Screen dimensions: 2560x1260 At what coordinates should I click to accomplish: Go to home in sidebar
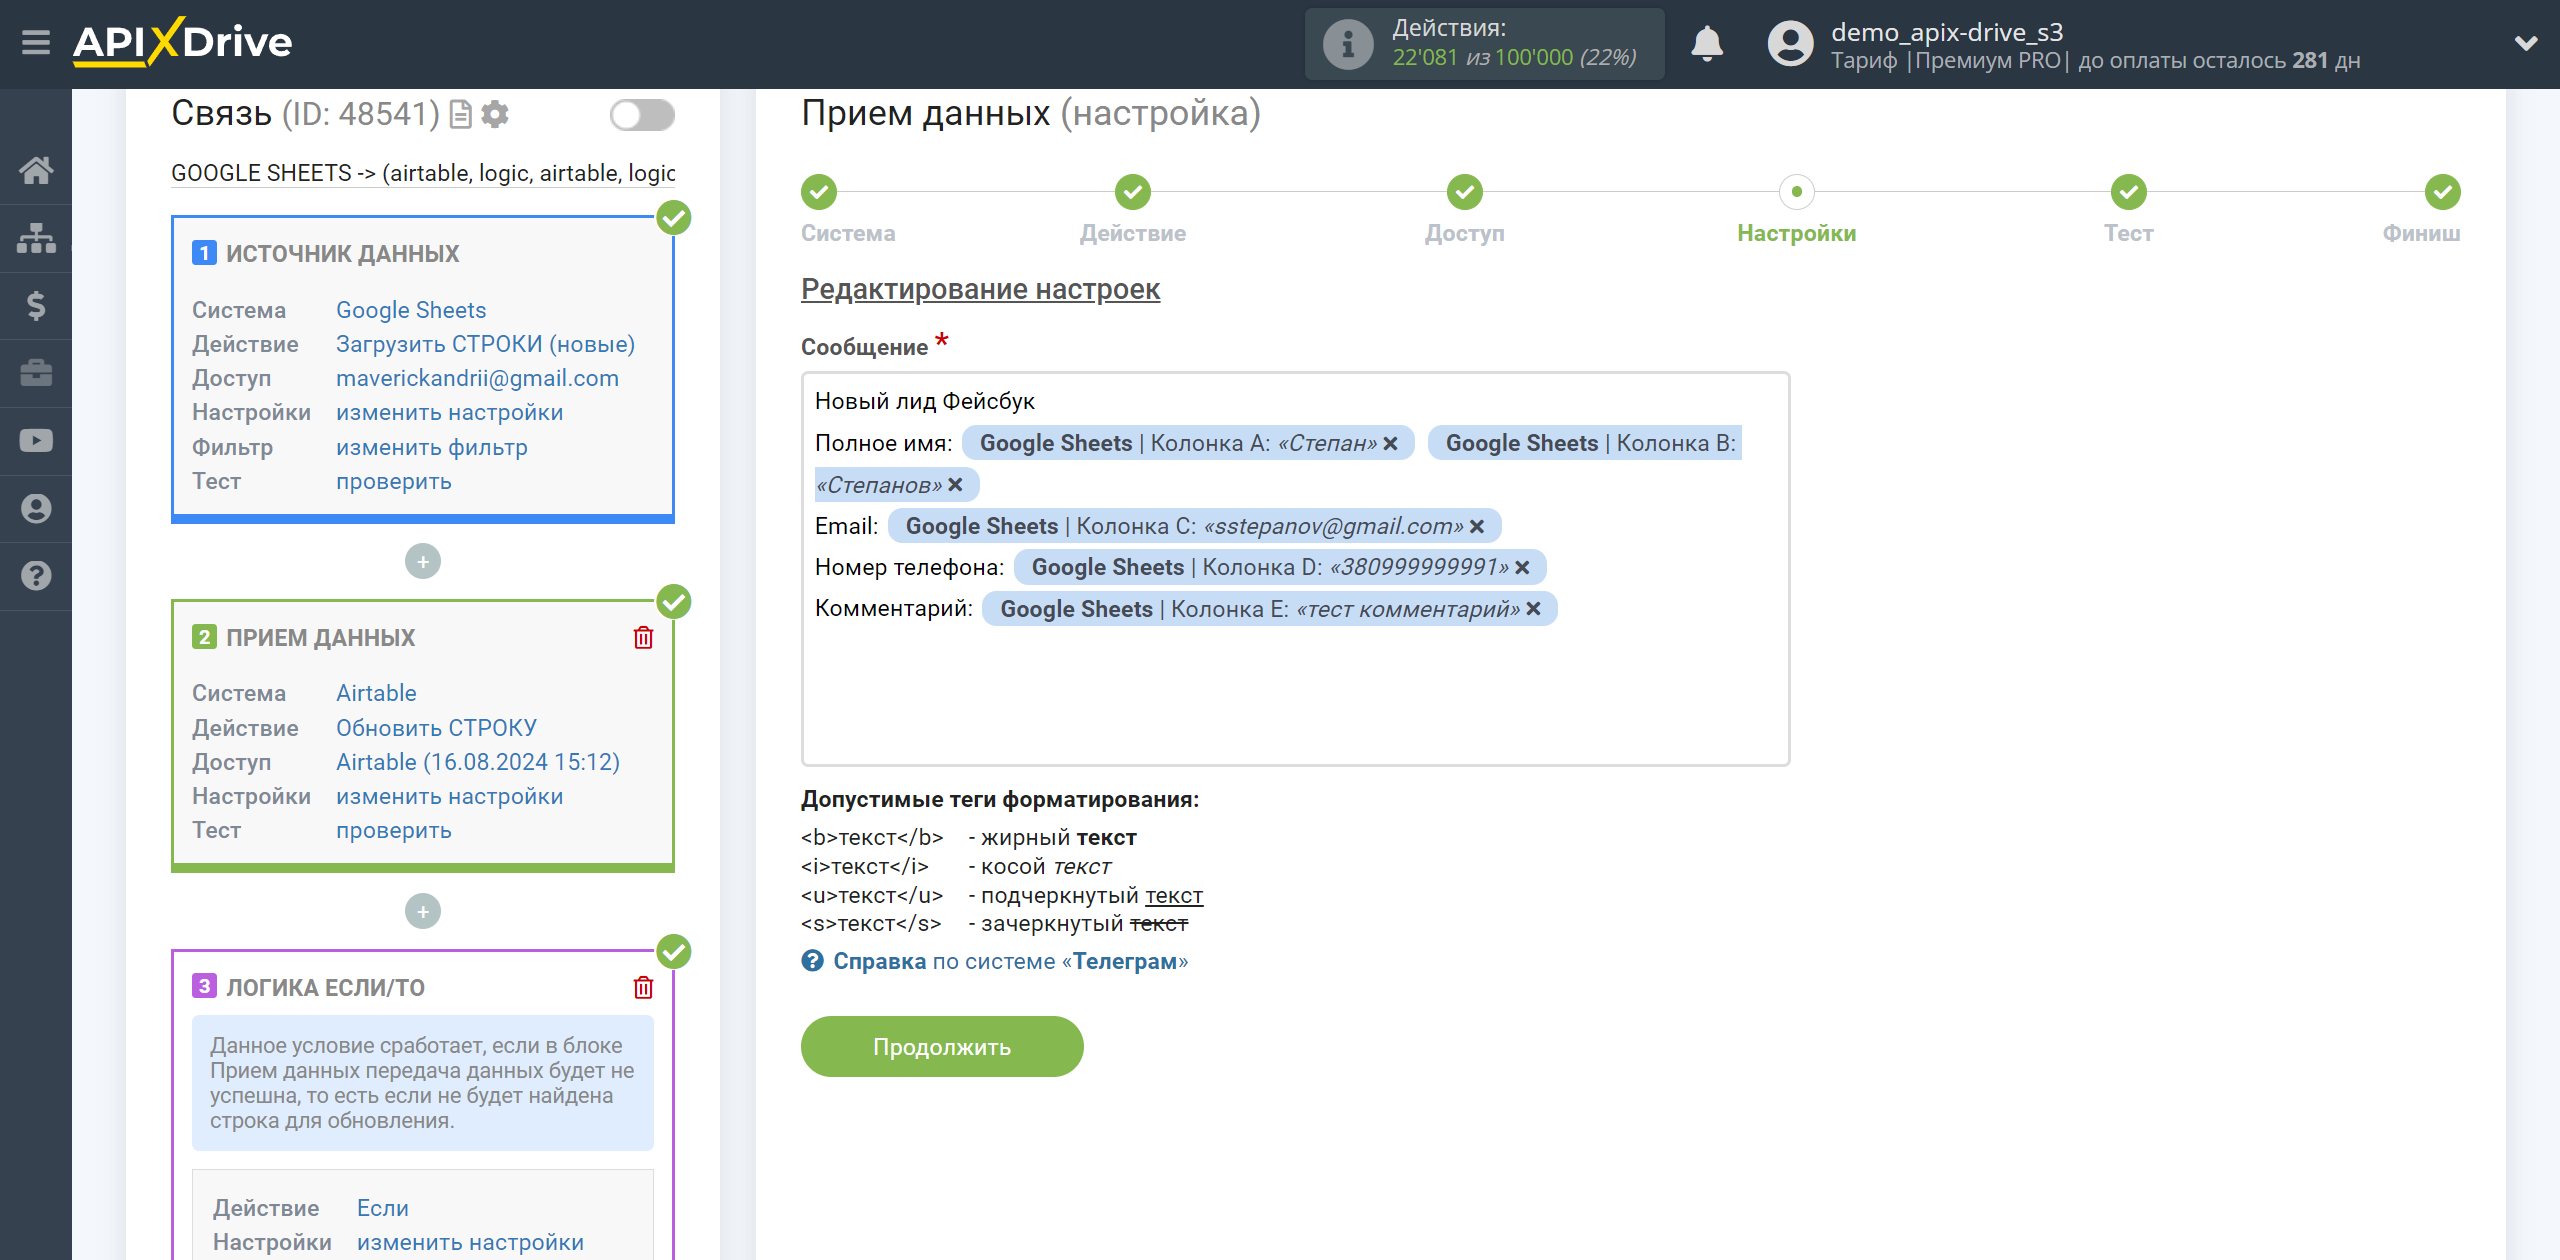[36, 170]
